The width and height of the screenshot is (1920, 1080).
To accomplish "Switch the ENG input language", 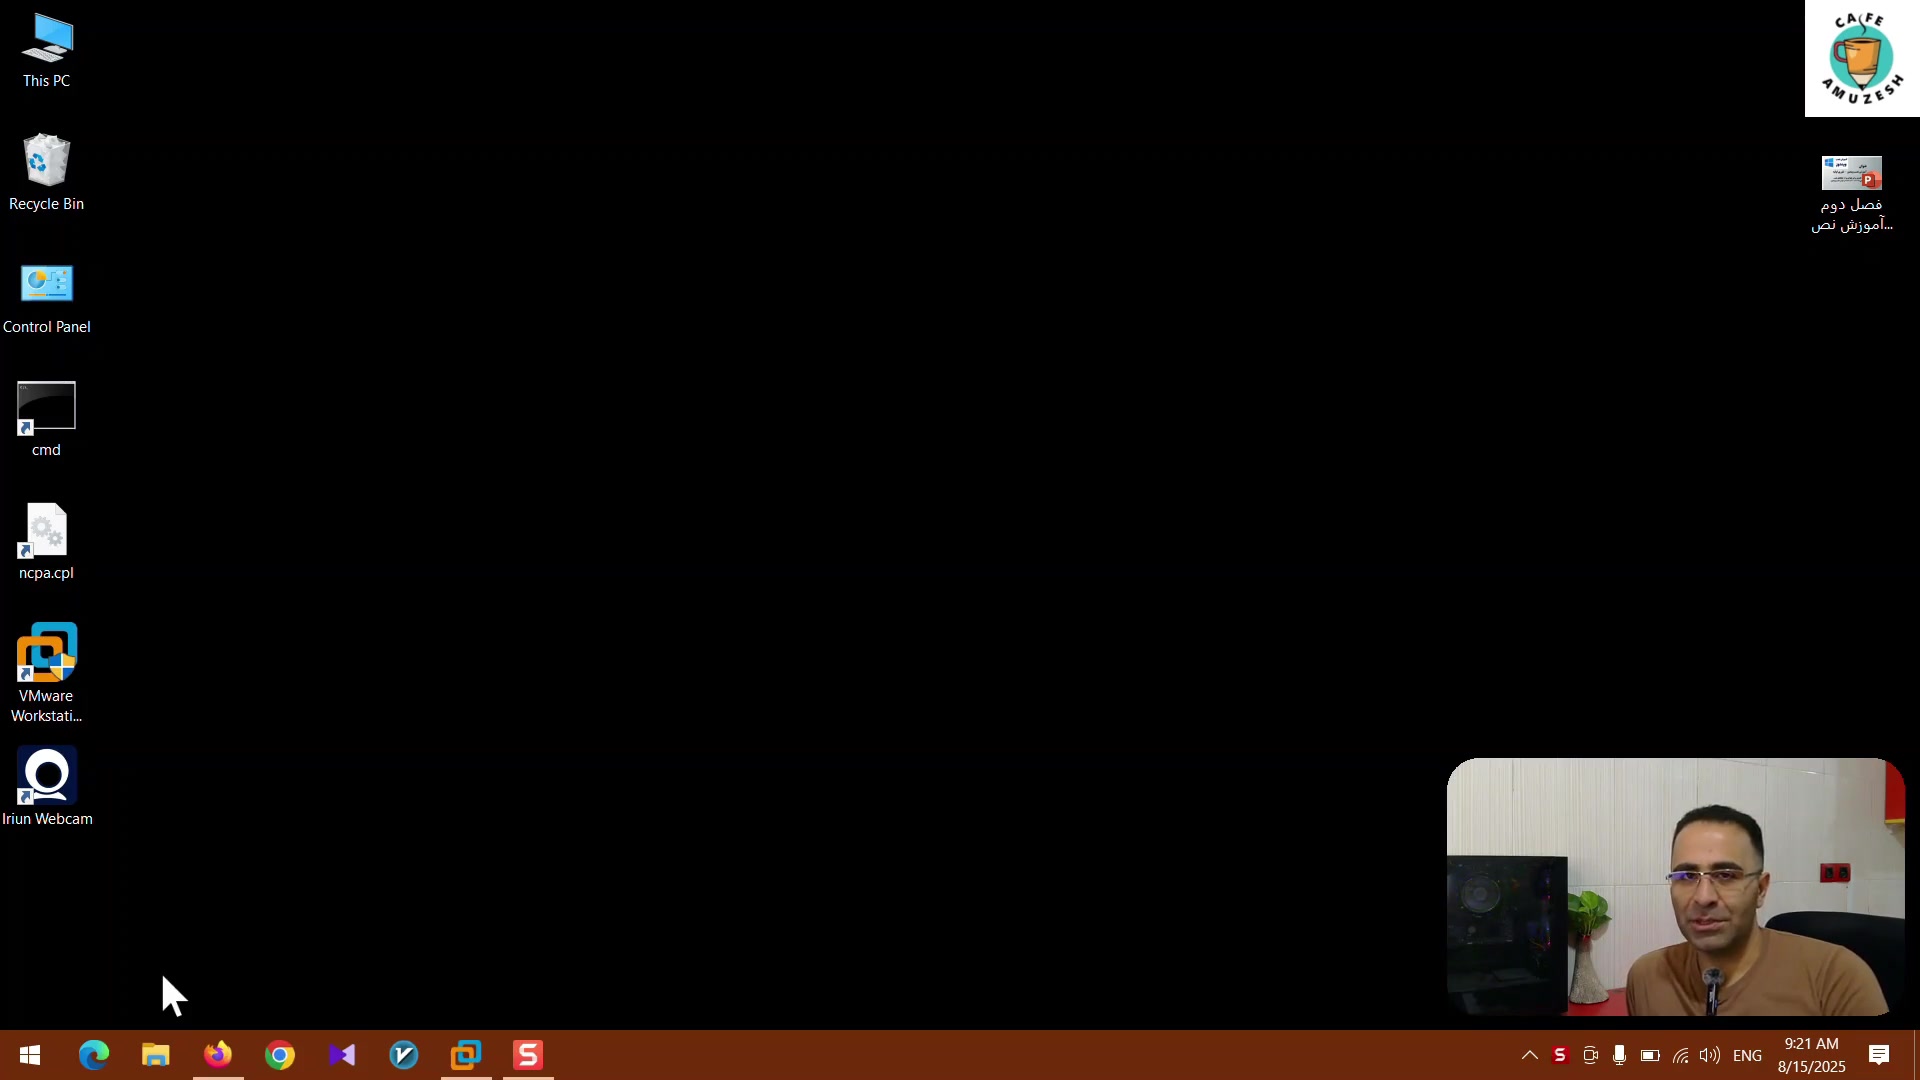I will pos(1747,1055).
